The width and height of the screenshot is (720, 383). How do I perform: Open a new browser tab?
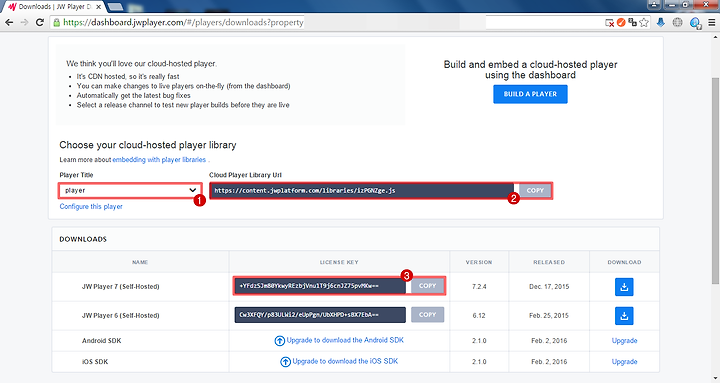(x=115, y=7)
